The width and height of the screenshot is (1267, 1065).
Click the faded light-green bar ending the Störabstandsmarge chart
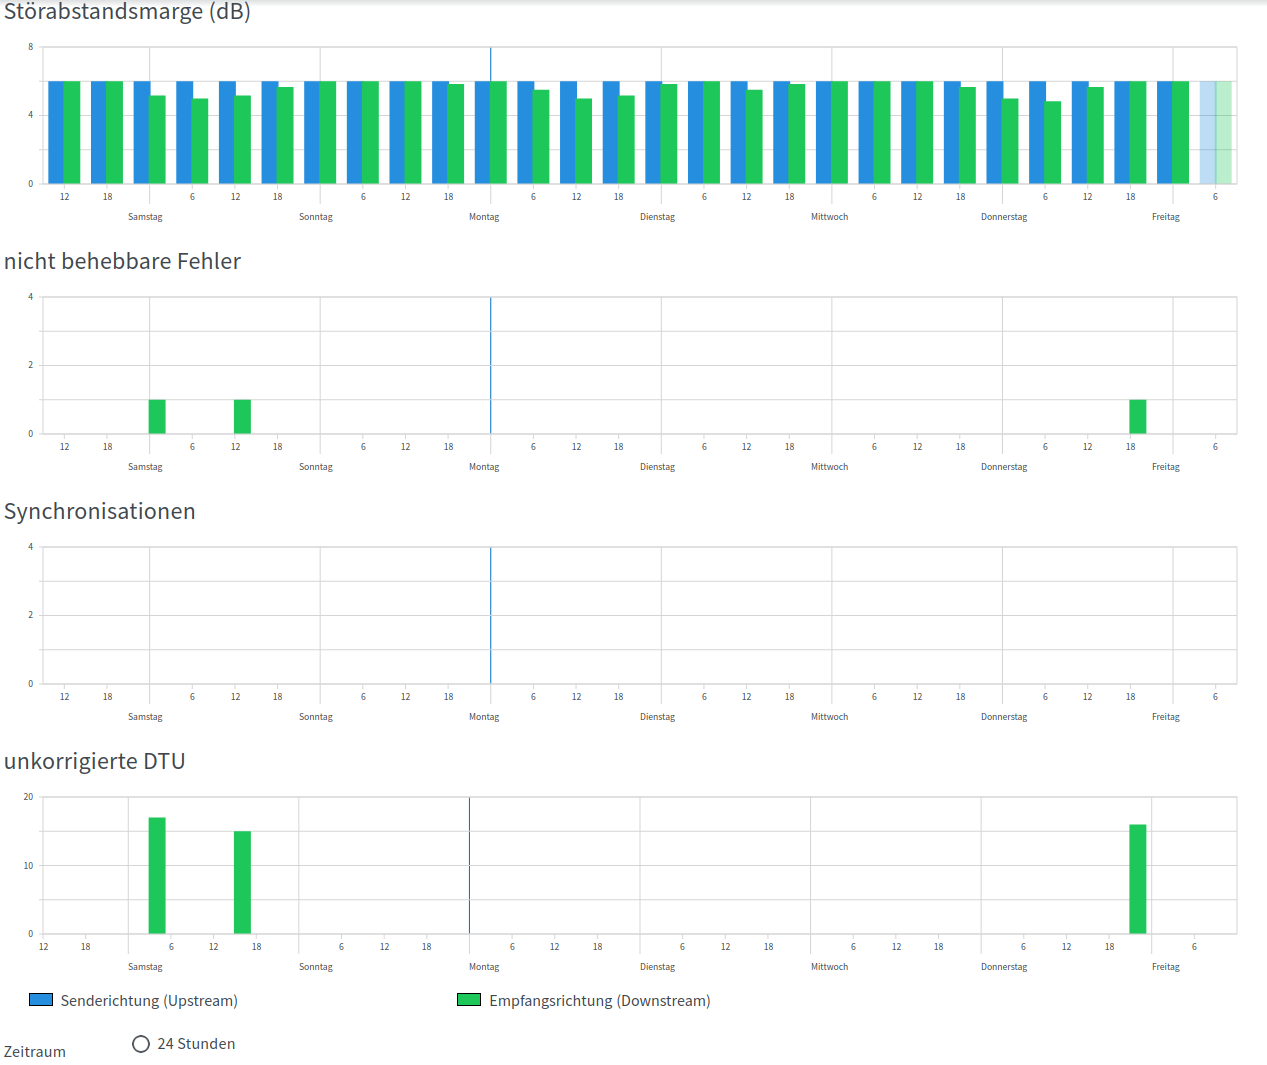coord(1224,133)
